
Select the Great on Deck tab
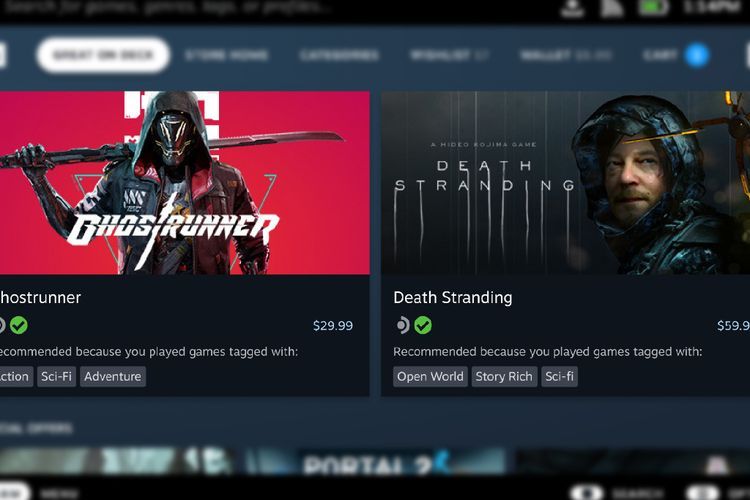103,55
